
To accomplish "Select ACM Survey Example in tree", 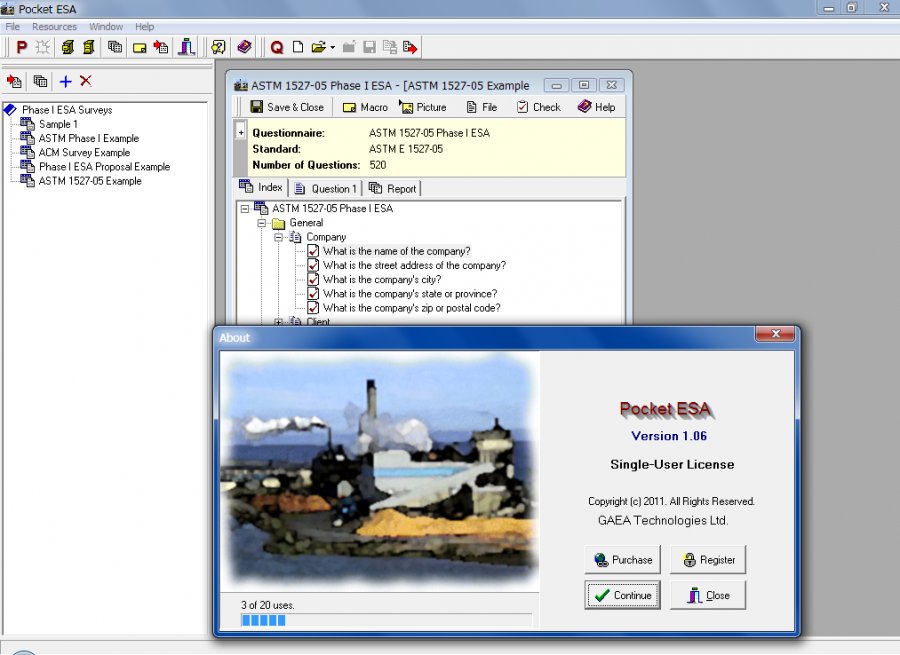I will 84,153.
